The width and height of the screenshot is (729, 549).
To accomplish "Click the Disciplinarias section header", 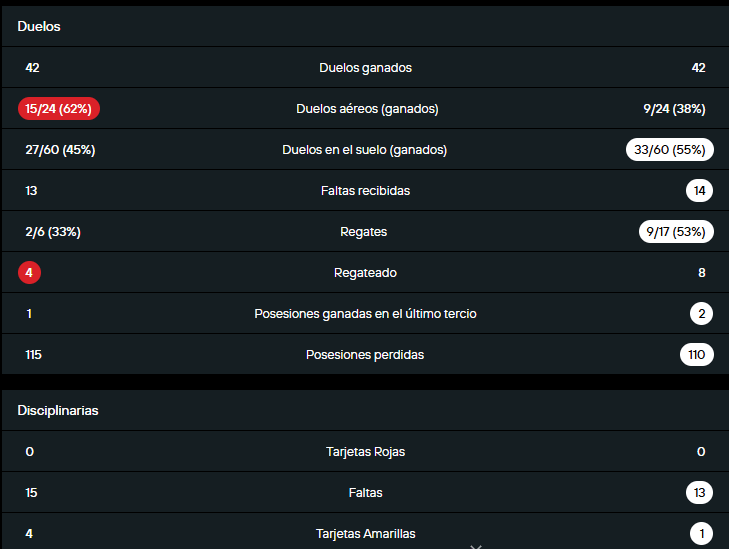I will coord(57,410).
